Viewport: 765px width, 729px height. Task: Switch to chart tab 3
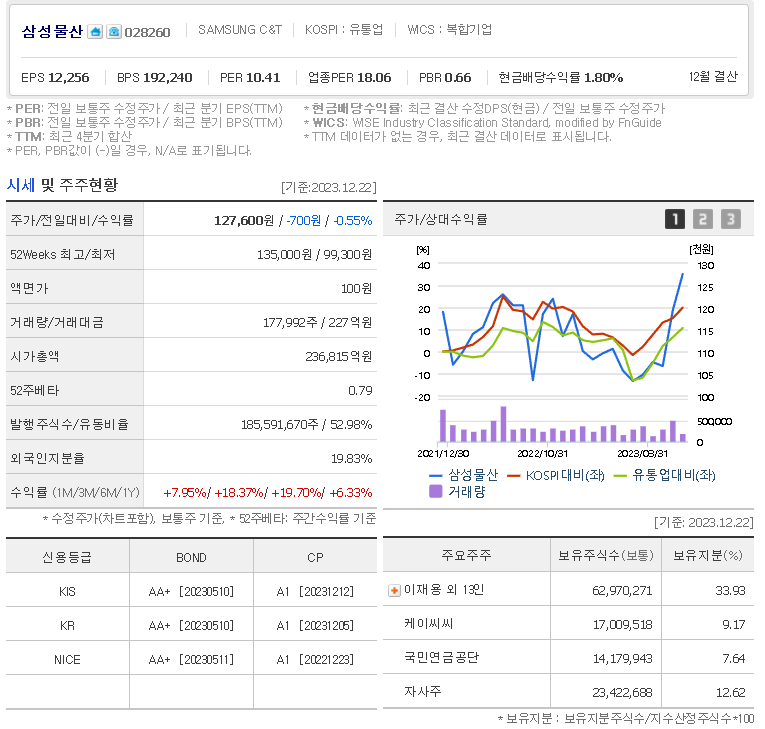coord(730,220)
